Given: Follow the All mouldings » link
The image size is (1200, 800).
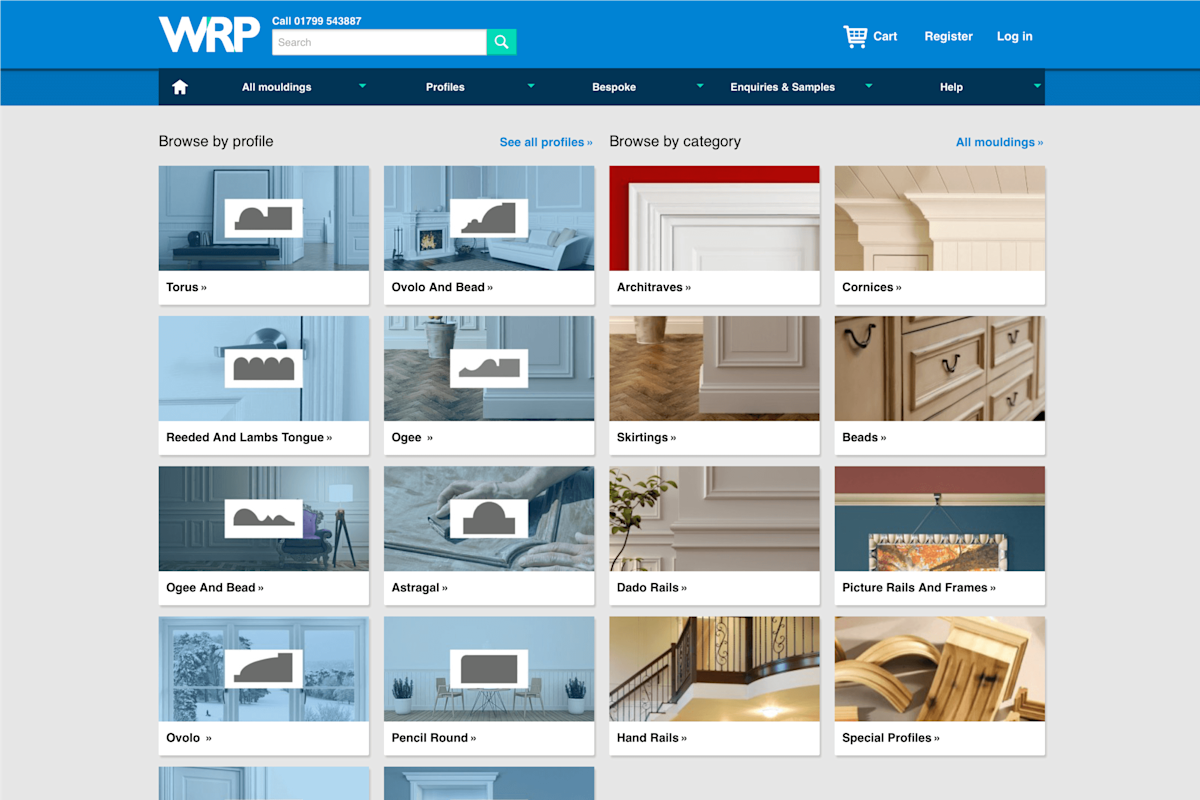Looking at the screenshot, I should click(999, 142).
